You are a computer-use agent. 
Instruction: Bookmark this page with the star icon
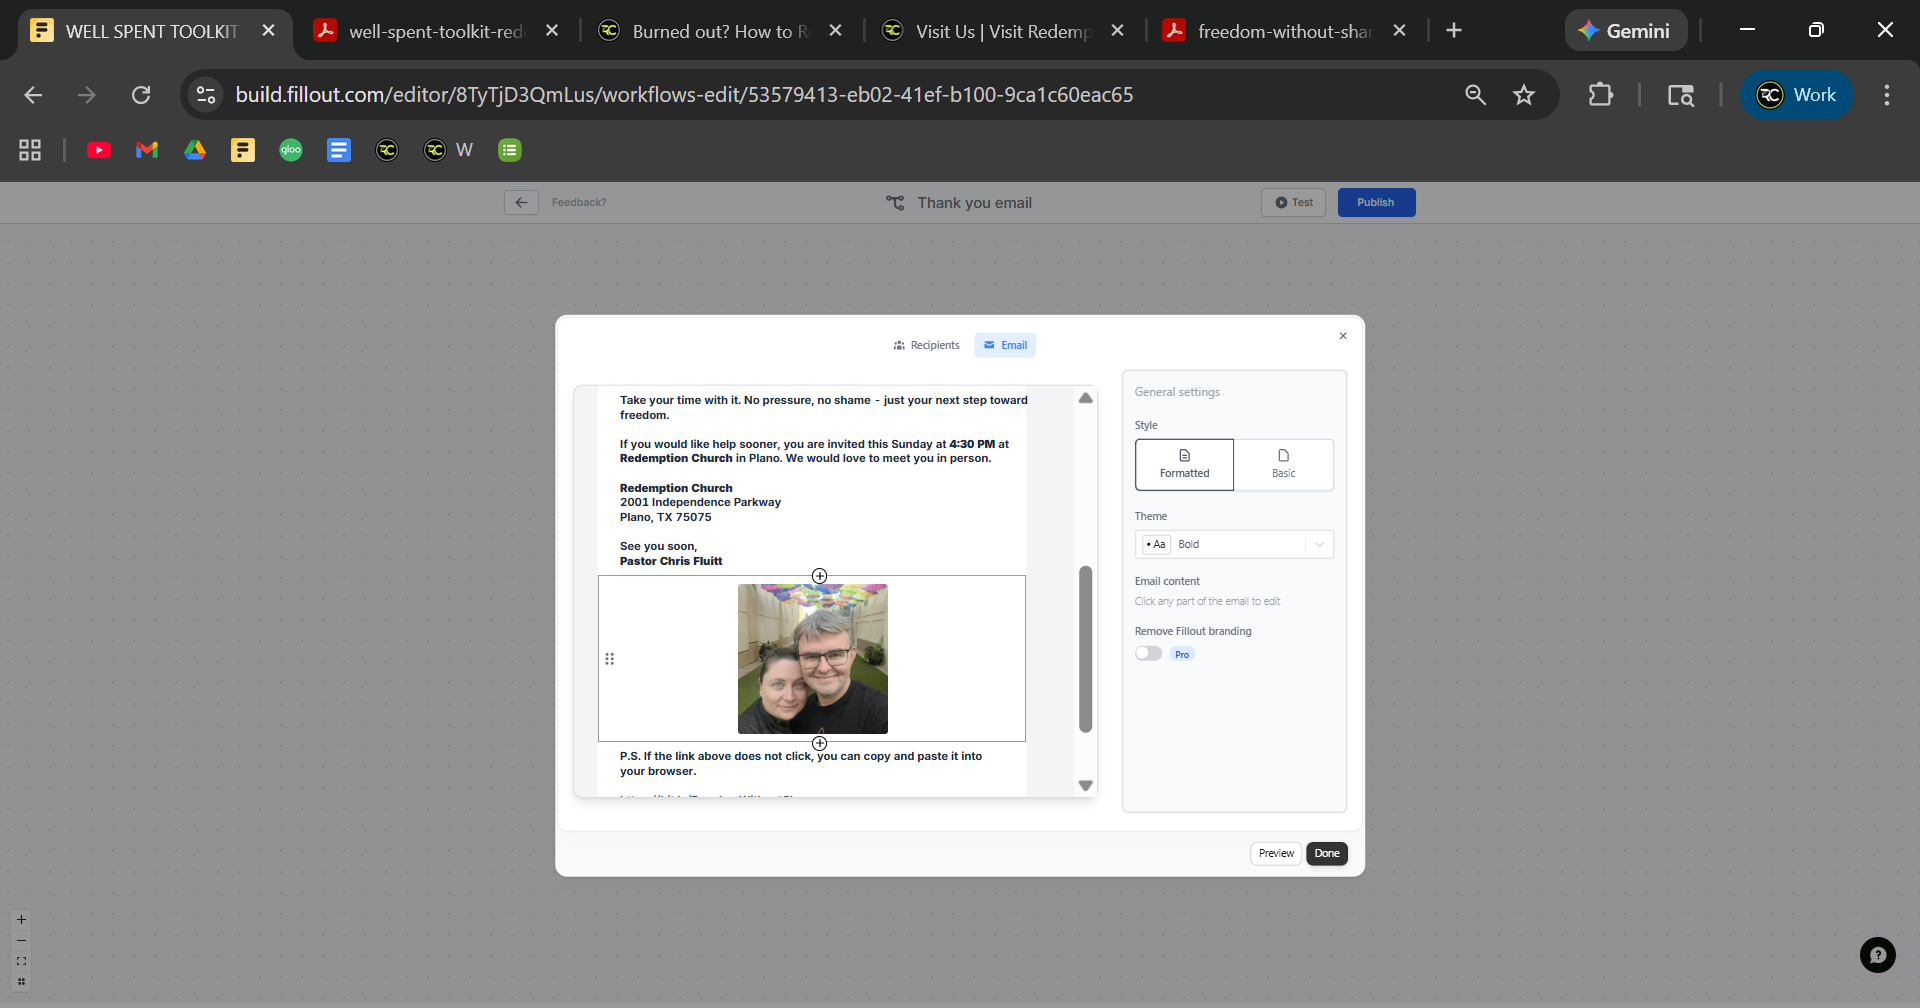click(x=1523, y=95)
